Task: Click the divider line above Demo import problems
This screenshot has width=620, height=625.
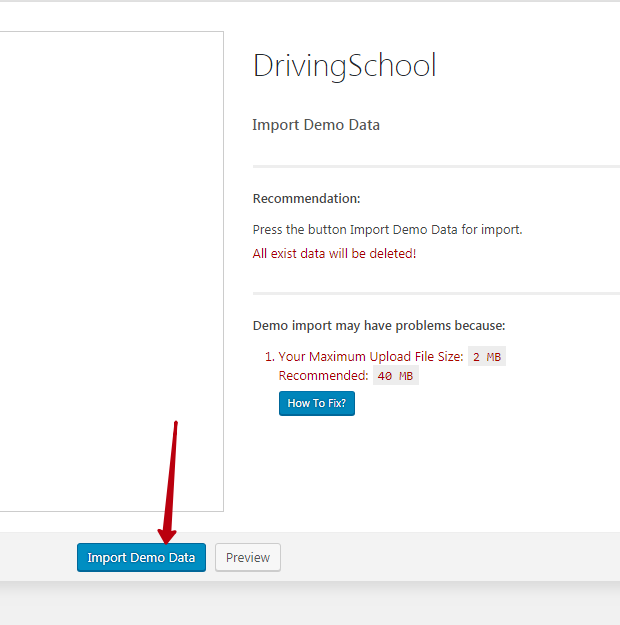Action: [436, 294]
